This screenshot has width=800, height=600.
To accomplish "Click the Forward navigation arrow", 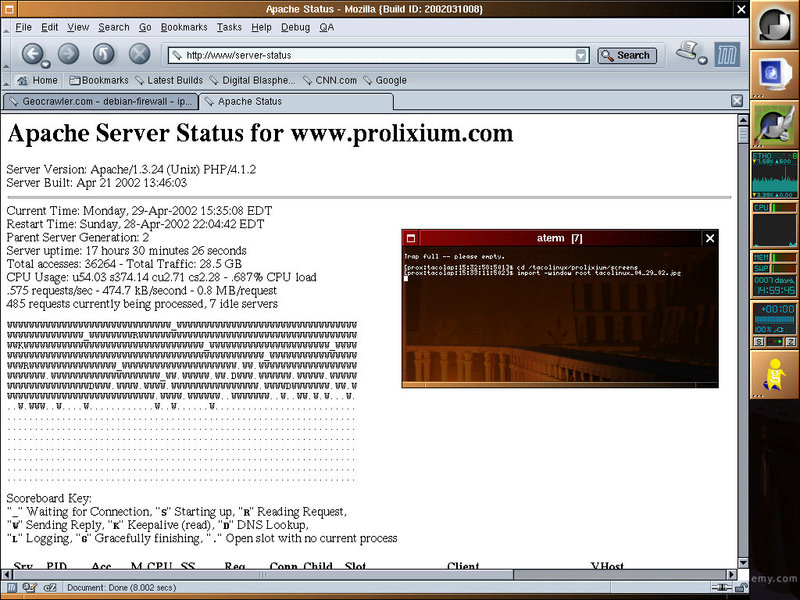I will pyautogui.click(x=68, y=54).
